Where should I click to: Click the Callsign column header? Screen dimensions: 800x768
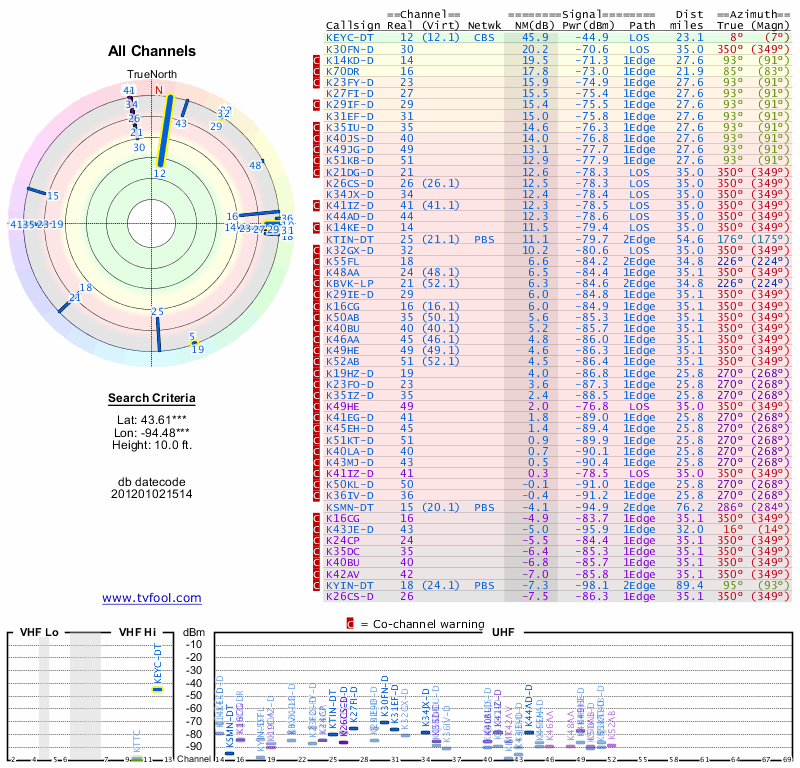point(353,25)
